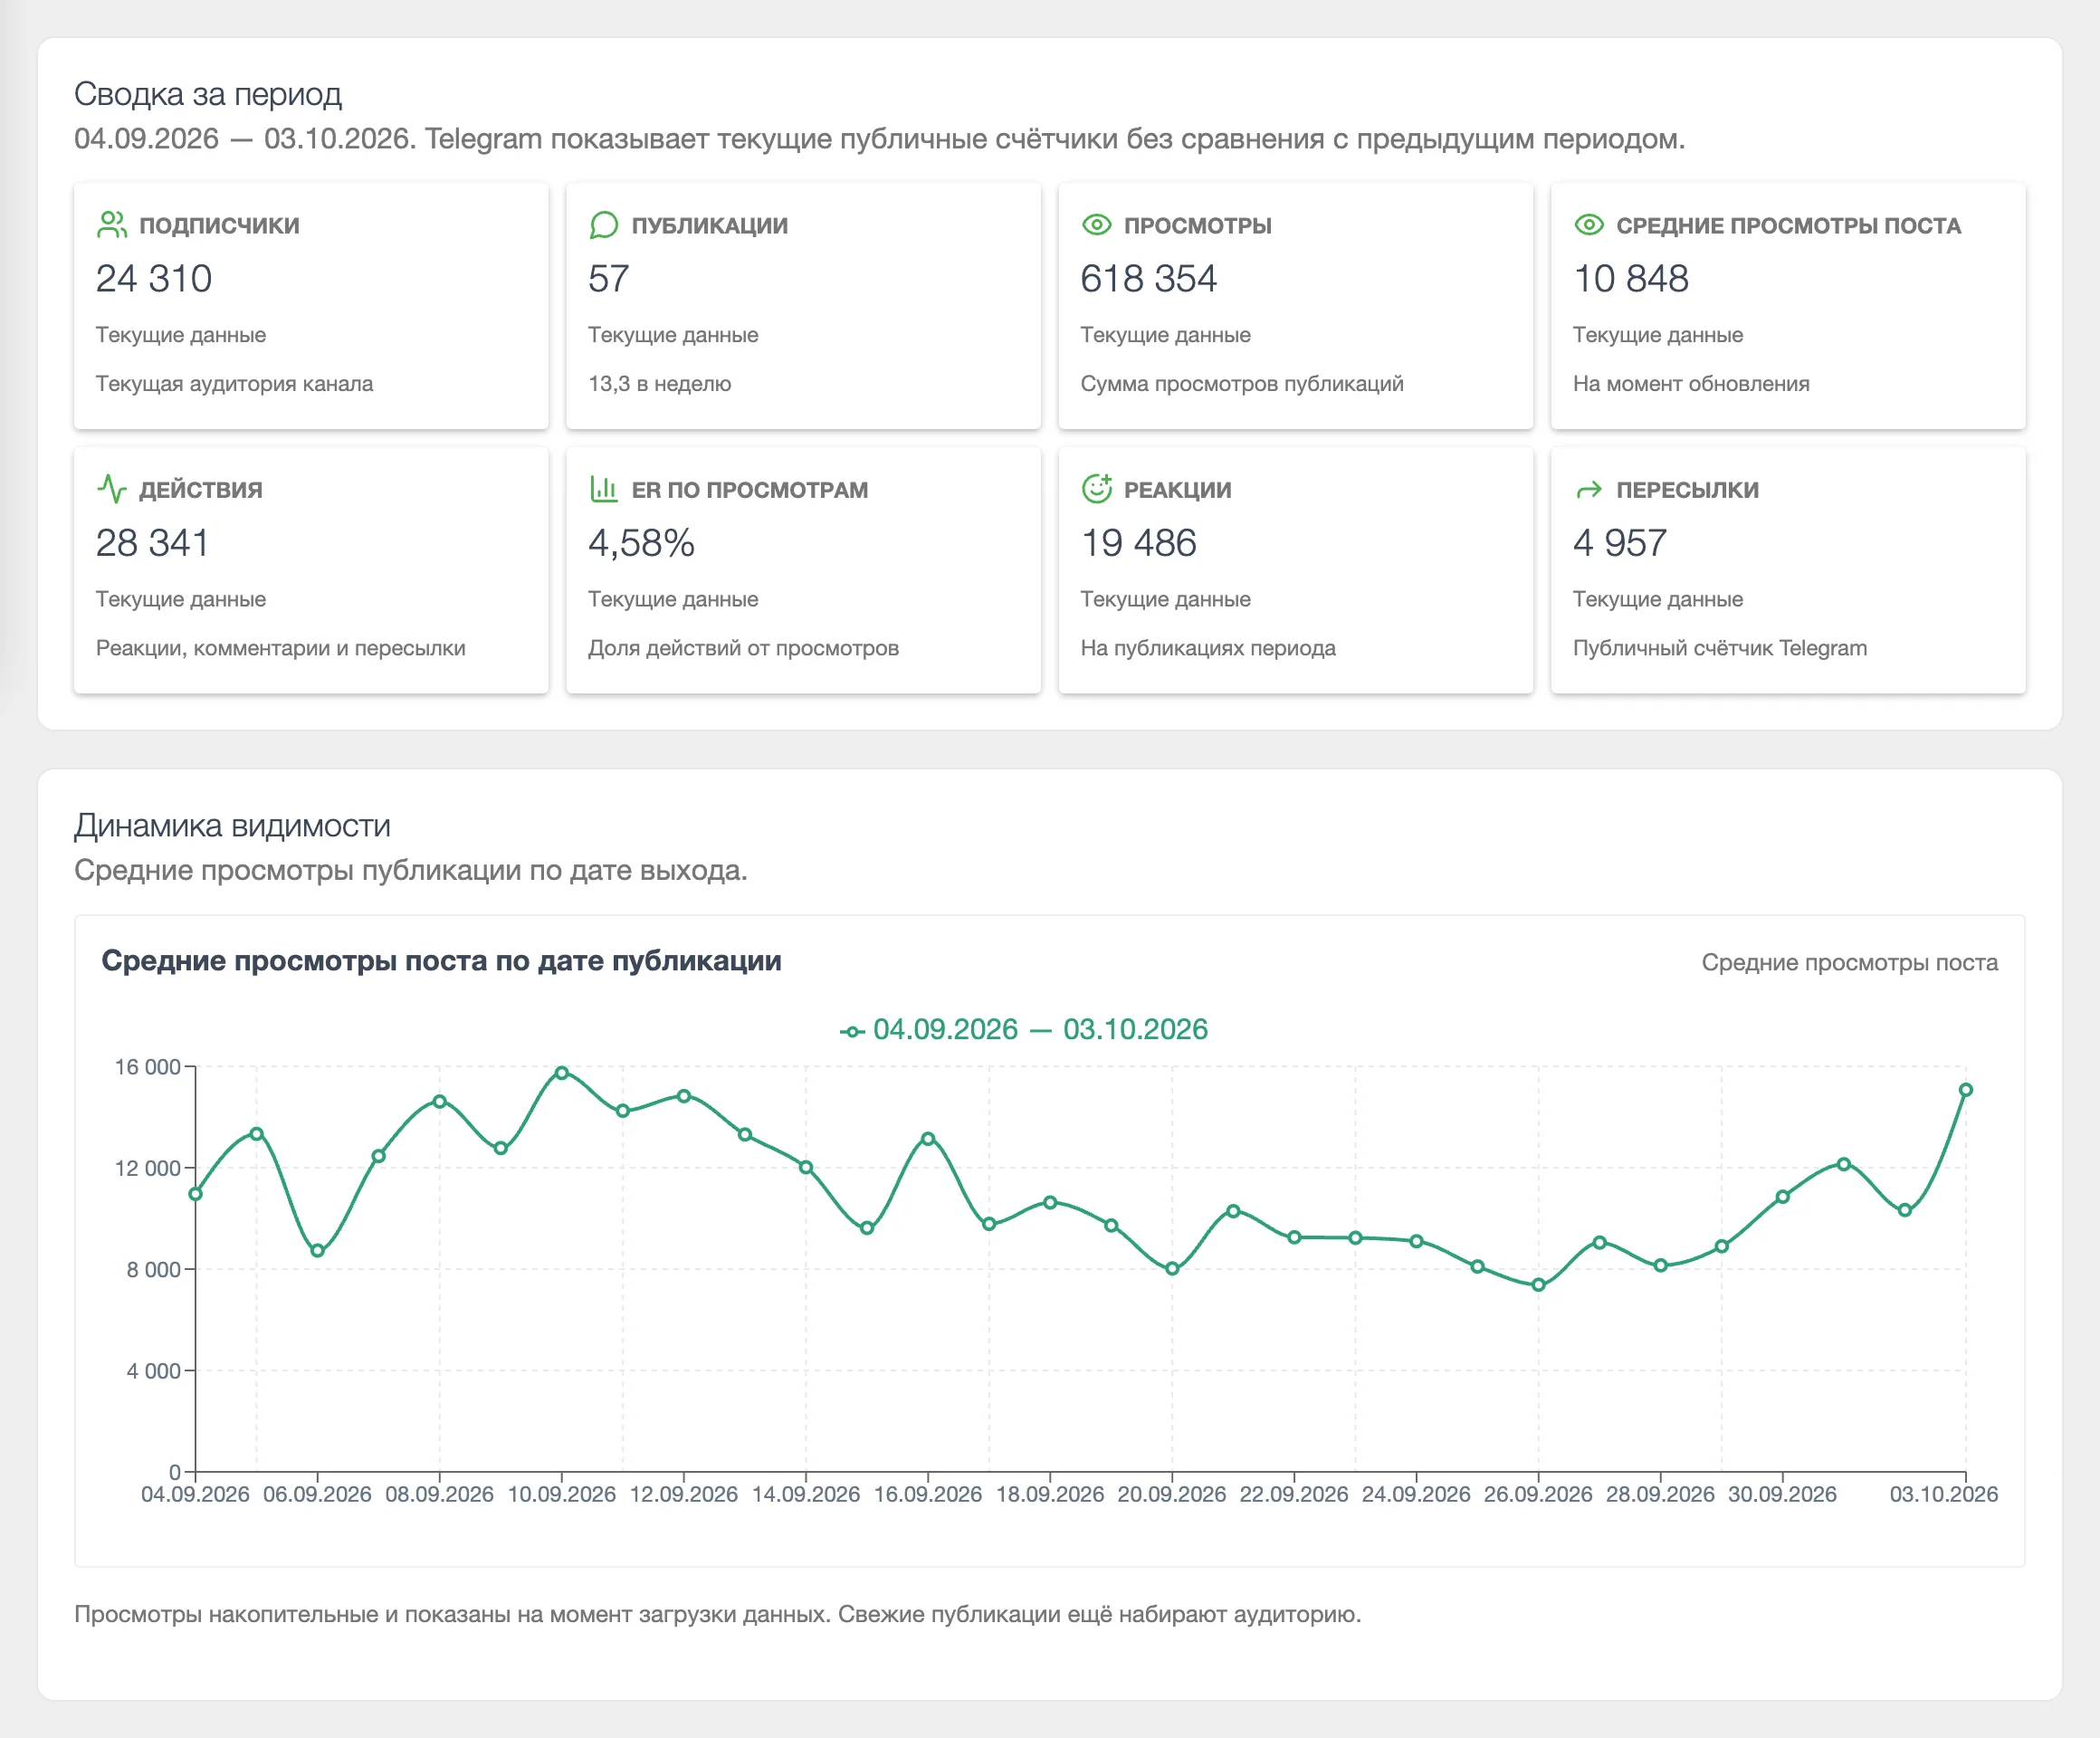Click the Просмотры value 618 354
2100x1738 pixels.
point(1148,279)
